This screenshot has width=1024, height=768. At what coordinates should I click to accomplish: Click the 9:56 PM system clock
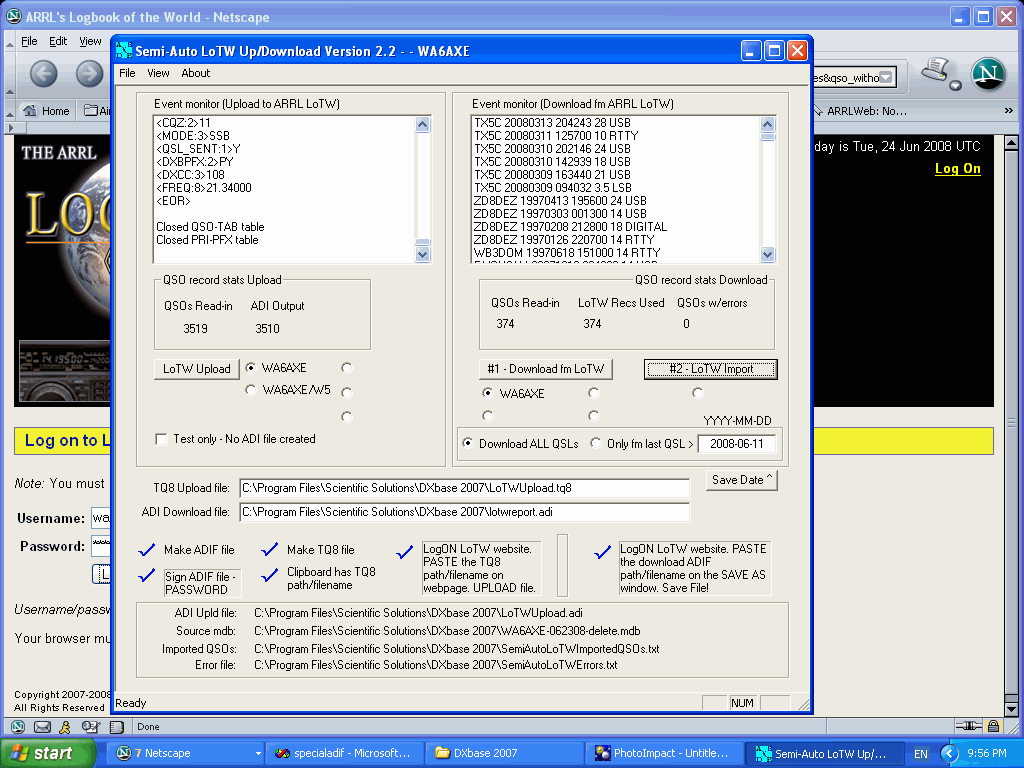pos(986,754)
